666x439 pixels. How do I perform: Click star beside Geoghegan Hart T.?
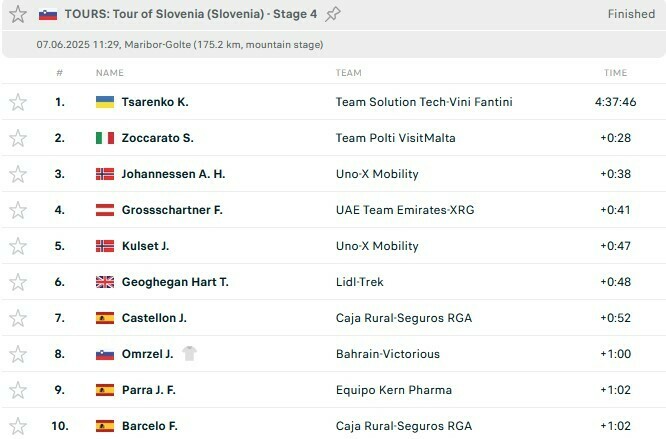pos(17,282)
